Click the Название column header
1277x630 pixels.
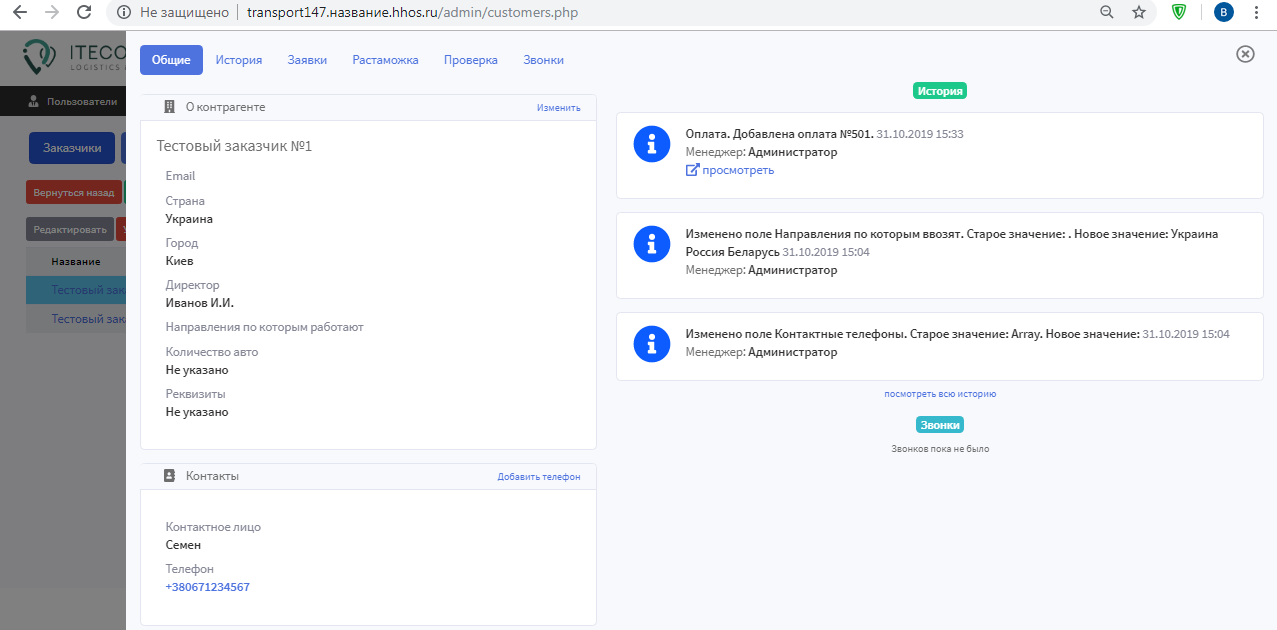(x=76, y=262)
